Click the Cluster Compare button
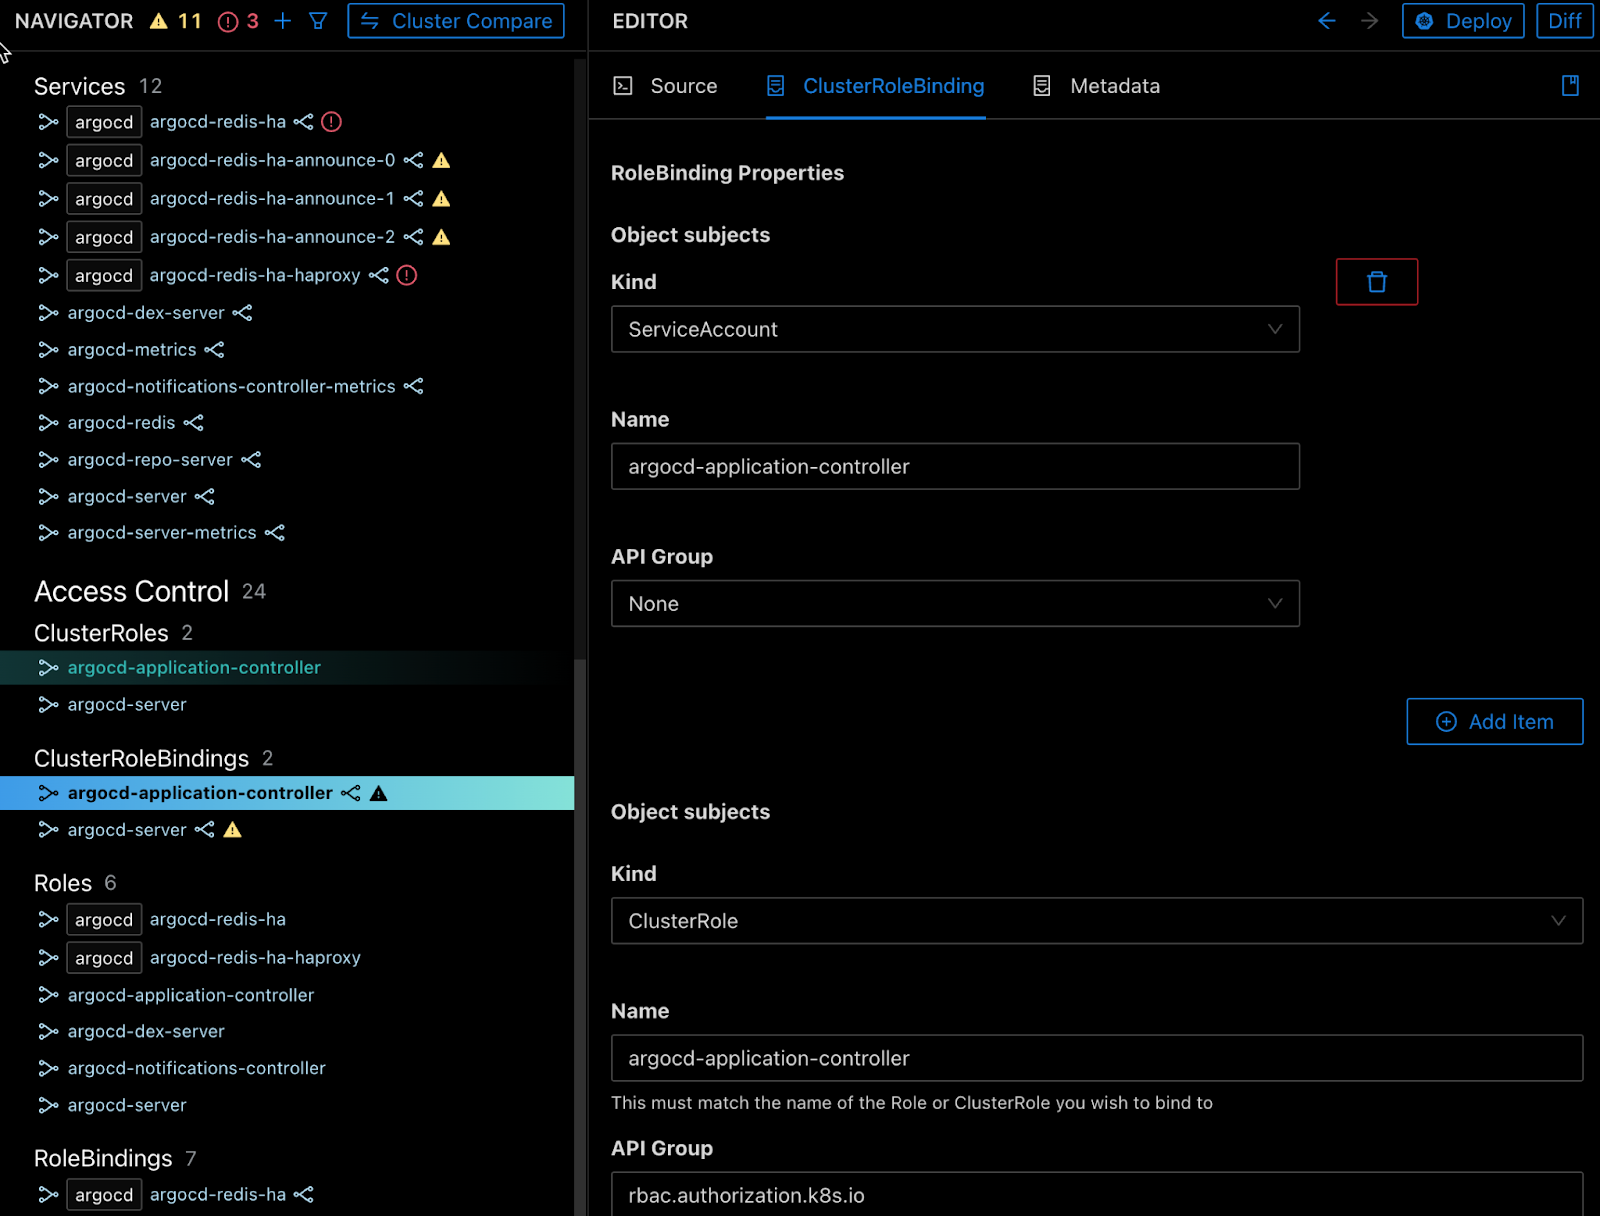 tap(456, 21)
